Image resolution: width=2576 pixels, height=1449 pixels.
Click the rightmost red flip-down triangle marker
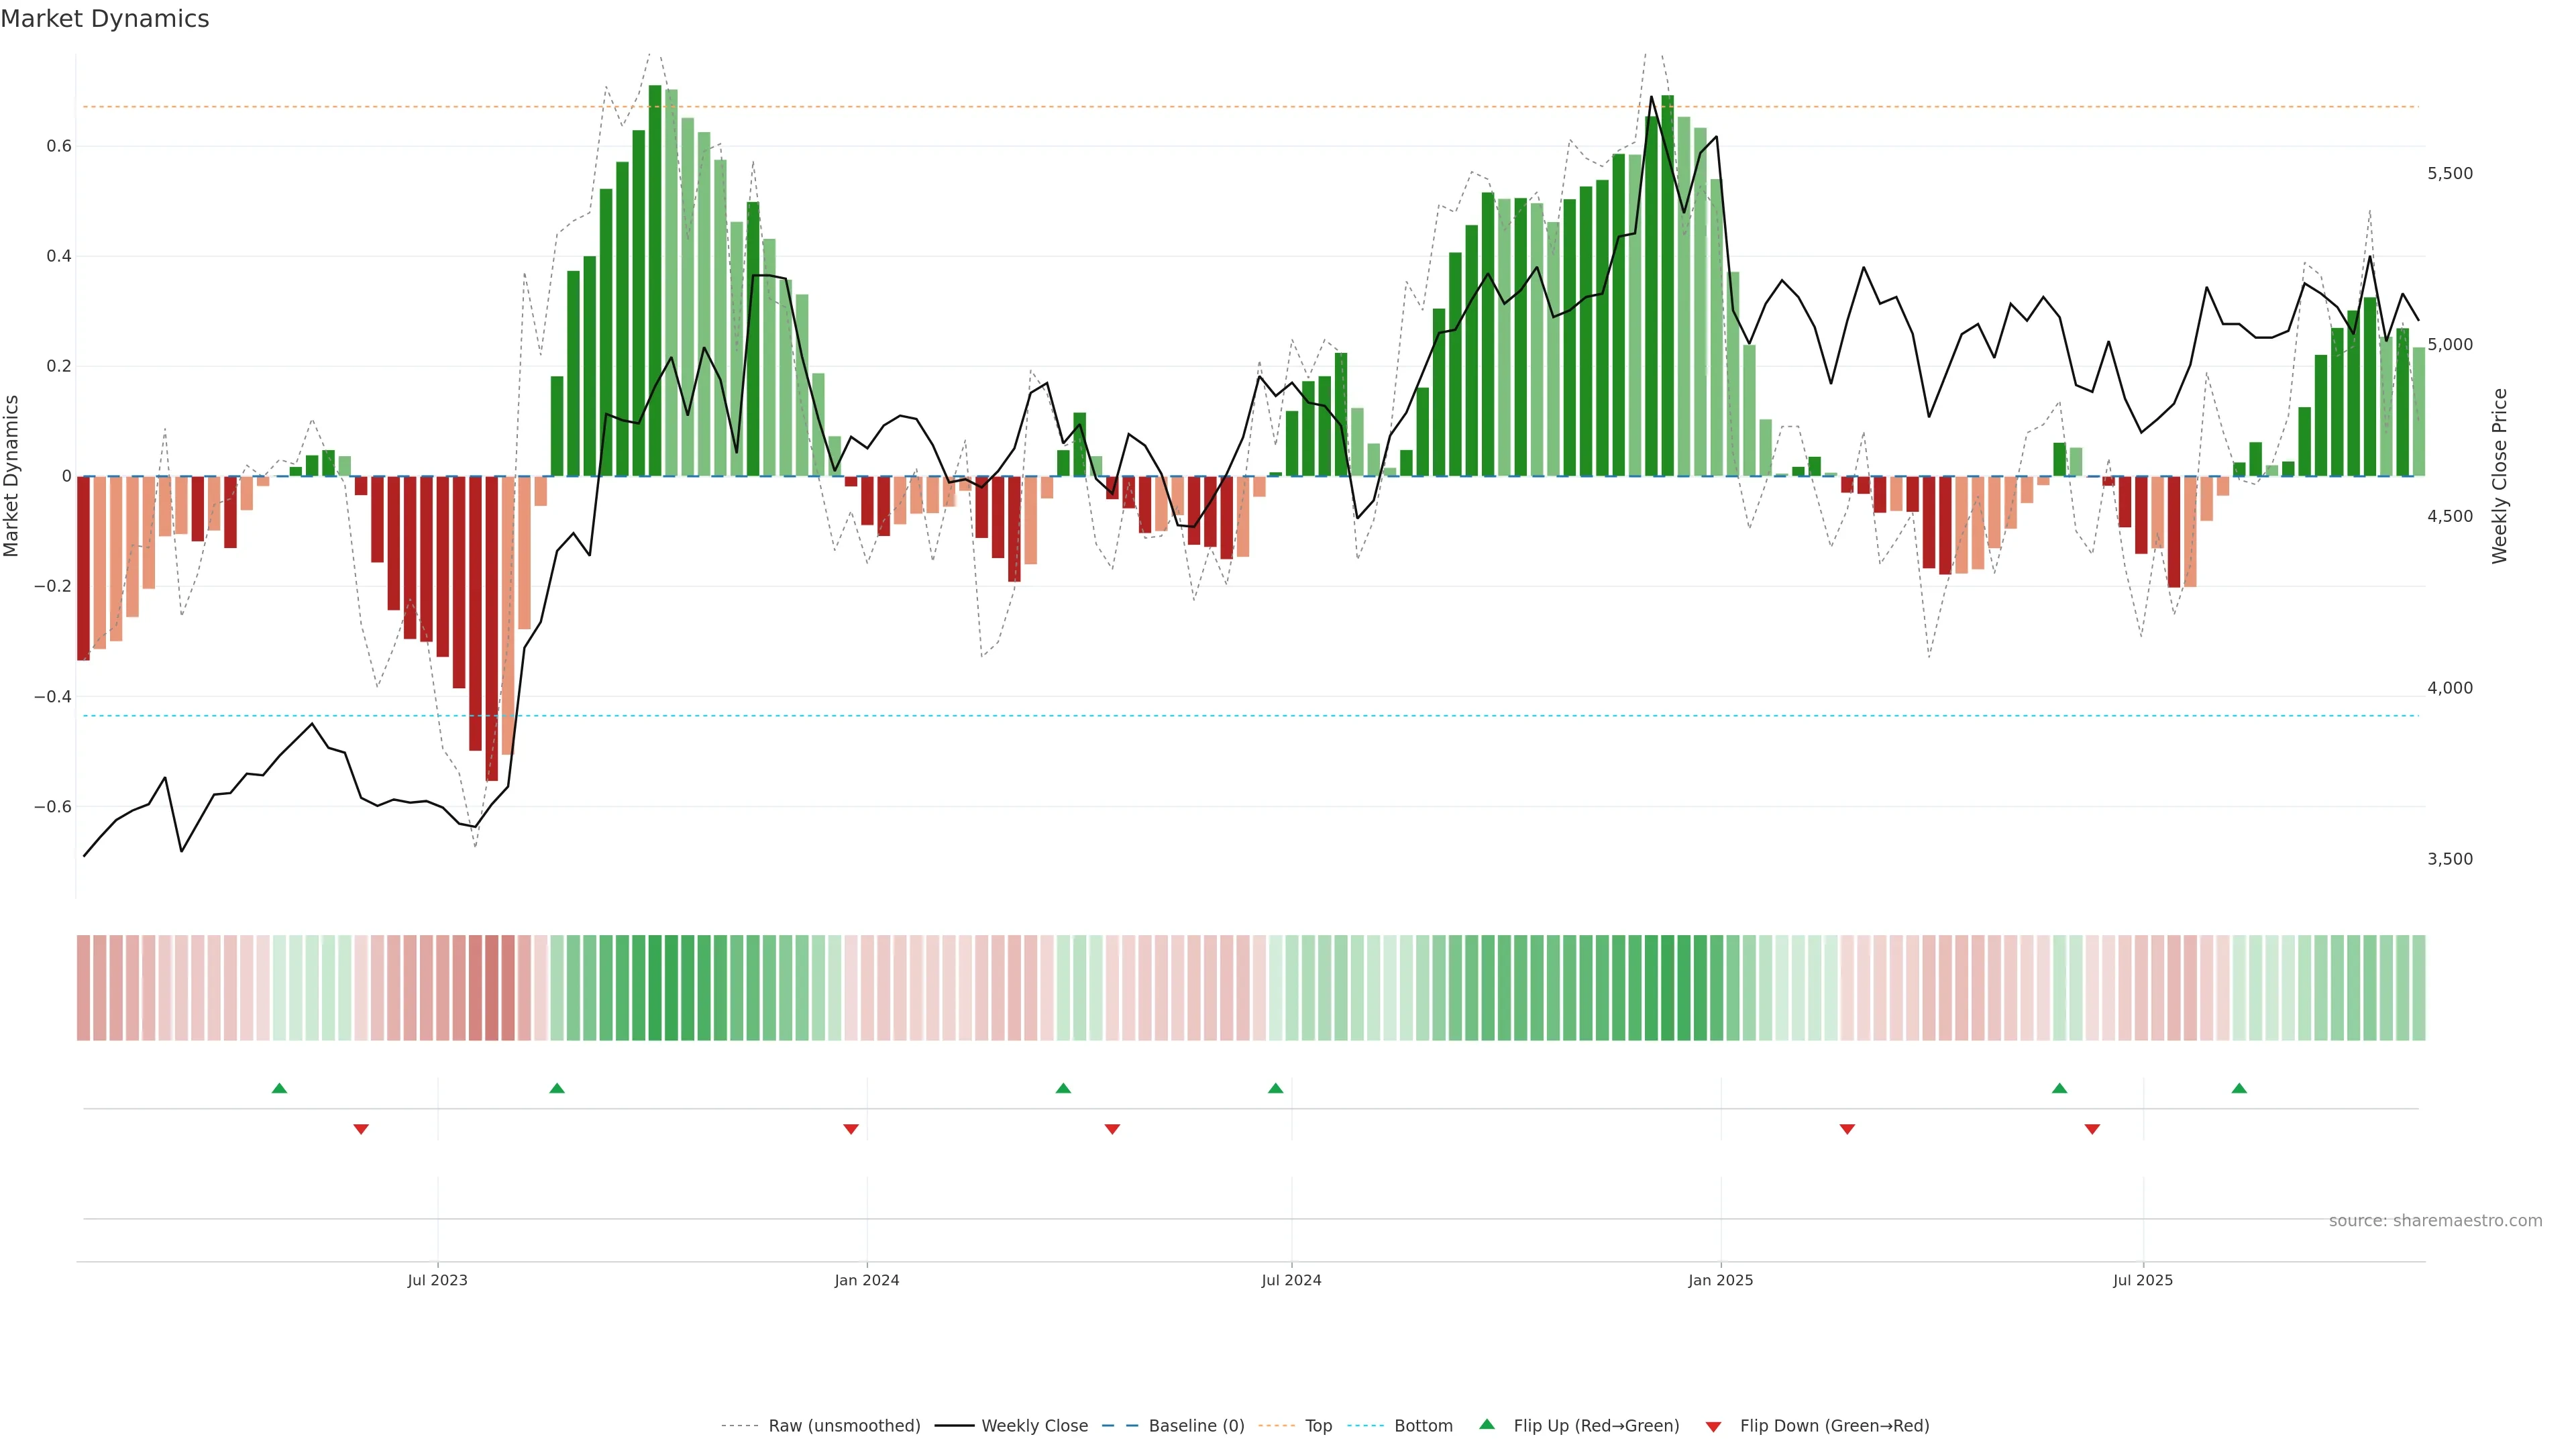click(2092, 1129)
